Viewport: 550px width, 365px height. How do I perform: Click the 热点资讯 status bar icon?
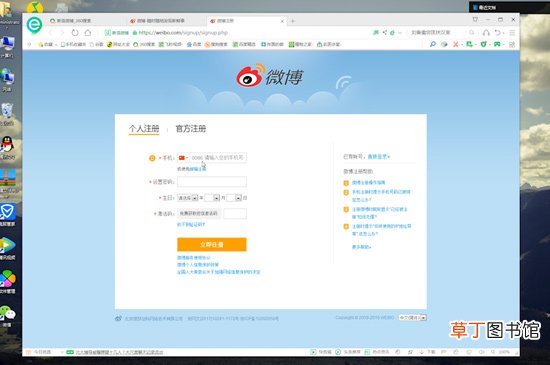point(377,352)
